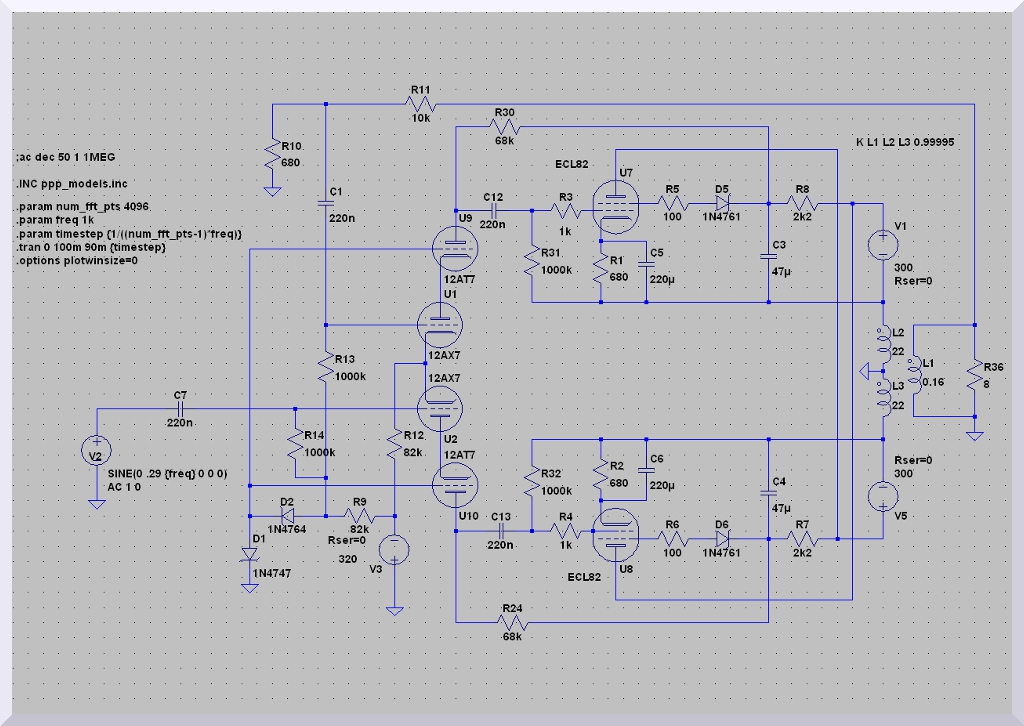
Task: Select the K L1 L2 L3 coupling statement
Action: pyautogui.click(x=904, y=143)
